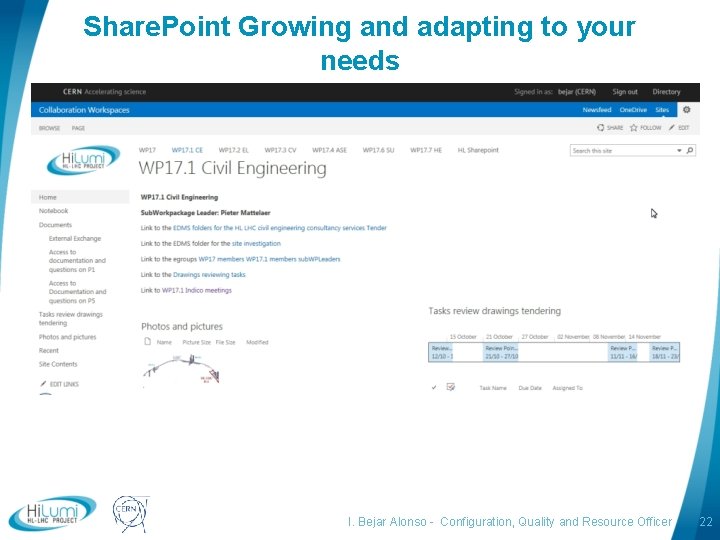Open the BROWSE ribbon tab
This screenshot has width=720, height=540.
(x=49, y=128)
